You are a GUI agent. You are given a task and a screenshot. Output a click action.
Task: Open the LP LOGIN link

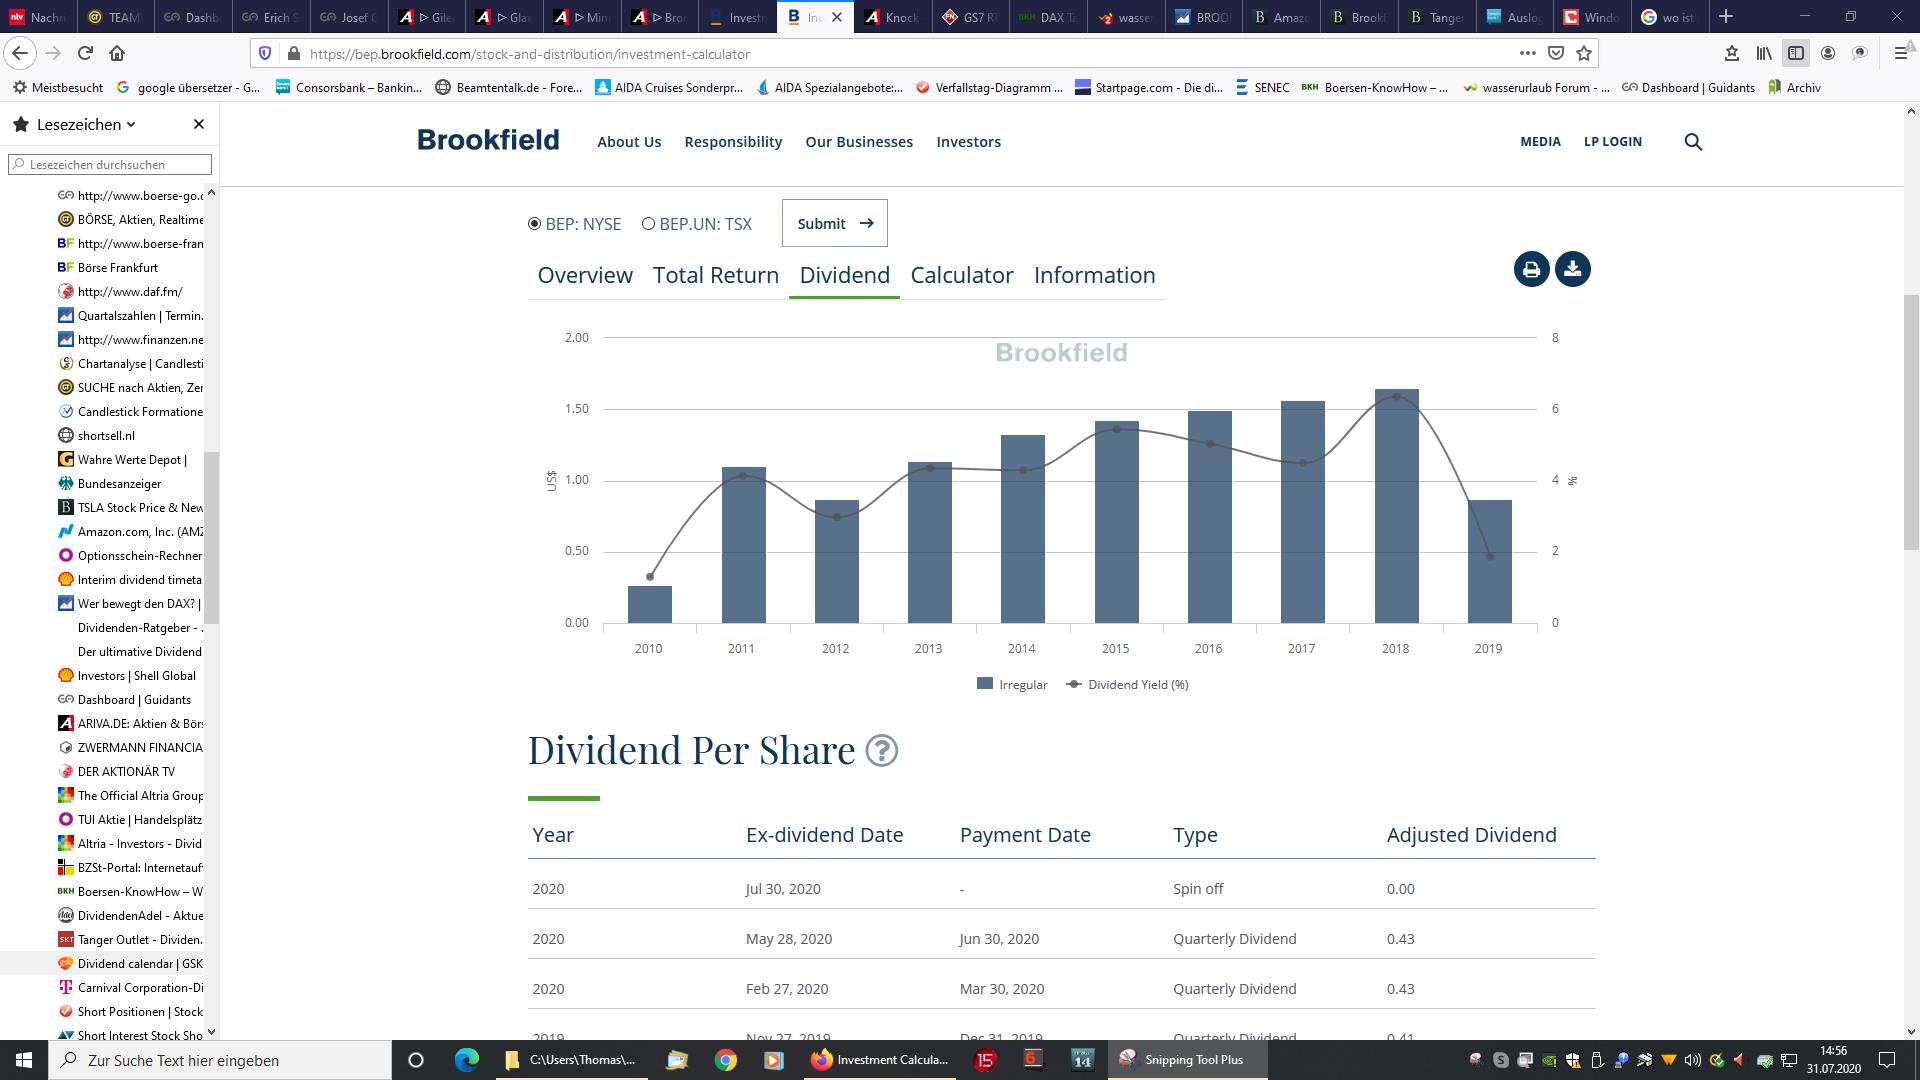[1612, 142]
